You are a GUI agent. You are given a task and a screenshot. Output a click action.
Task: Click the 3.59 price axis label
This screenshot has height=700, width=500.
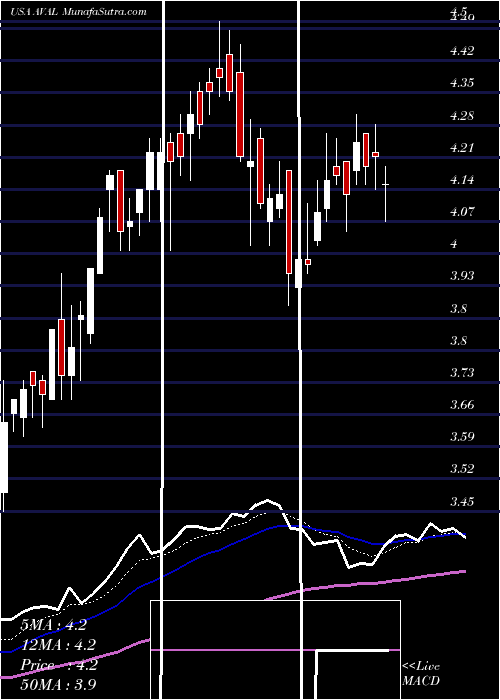(x=462, y=437)
